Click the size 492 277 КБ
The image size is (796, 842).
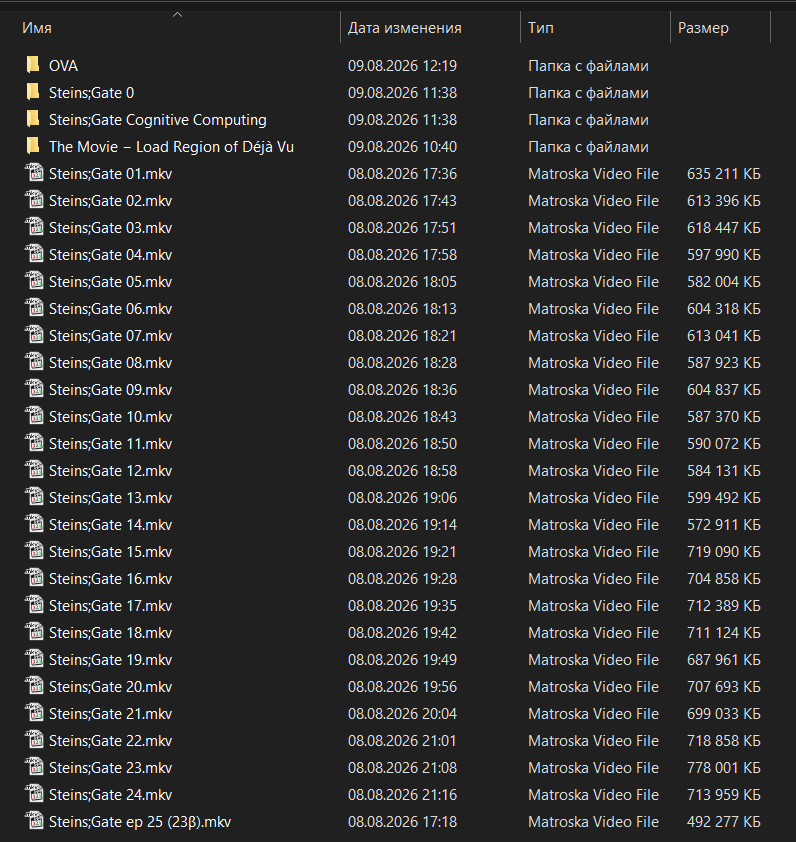723,822
